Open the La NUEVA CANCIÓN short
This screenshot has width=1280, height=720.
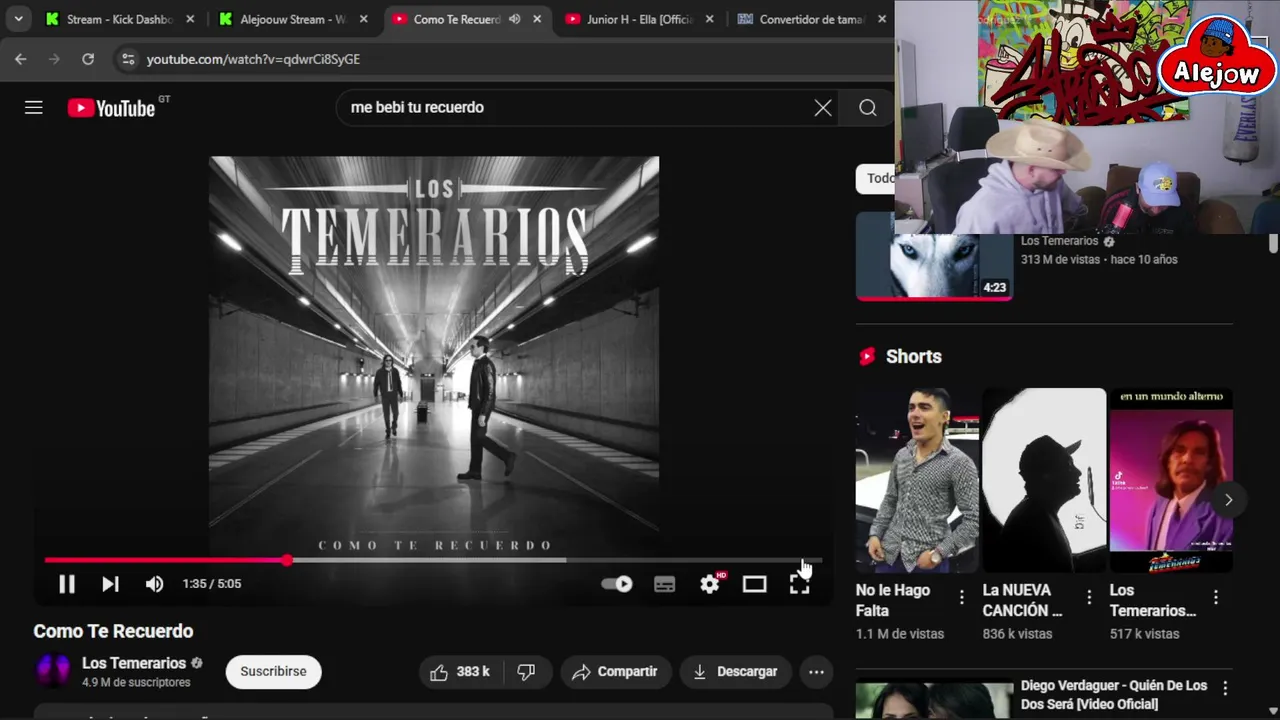1044,480
